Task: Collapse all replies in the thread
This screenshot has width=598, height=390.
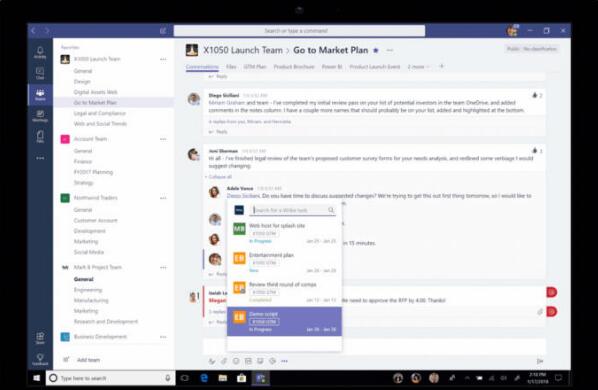Action: coord(219,177)
